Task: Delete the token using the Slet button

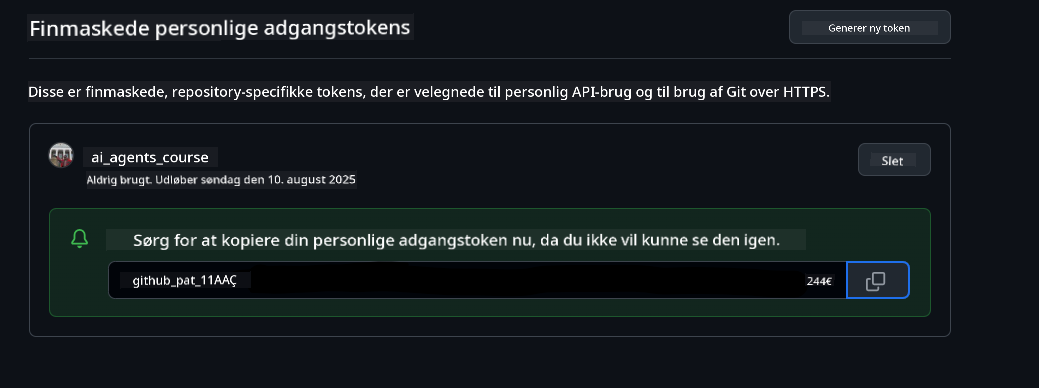Action: click(x=894, y=160)
